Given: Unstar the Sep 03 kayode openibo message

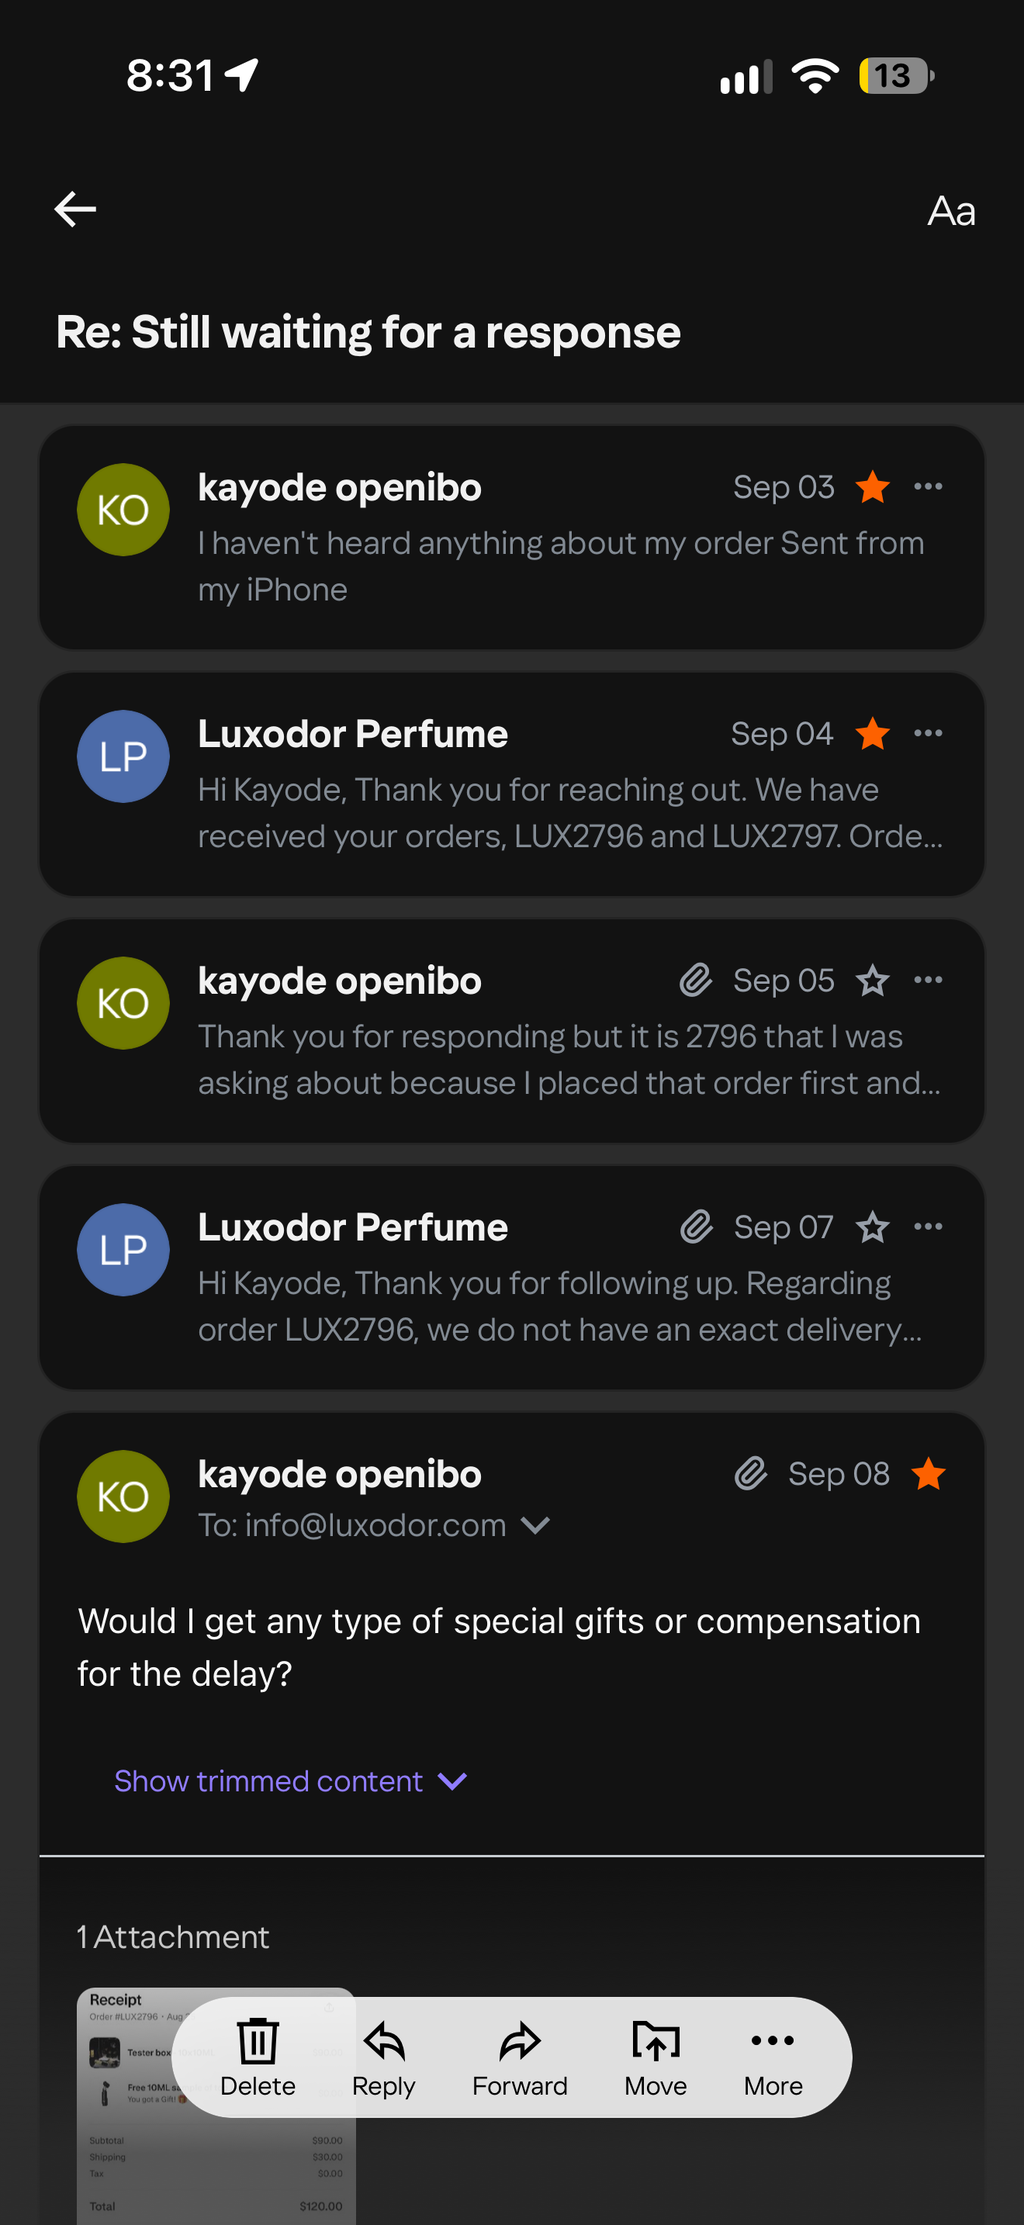Looking at the screenshot, I should (x=873, y=487).
